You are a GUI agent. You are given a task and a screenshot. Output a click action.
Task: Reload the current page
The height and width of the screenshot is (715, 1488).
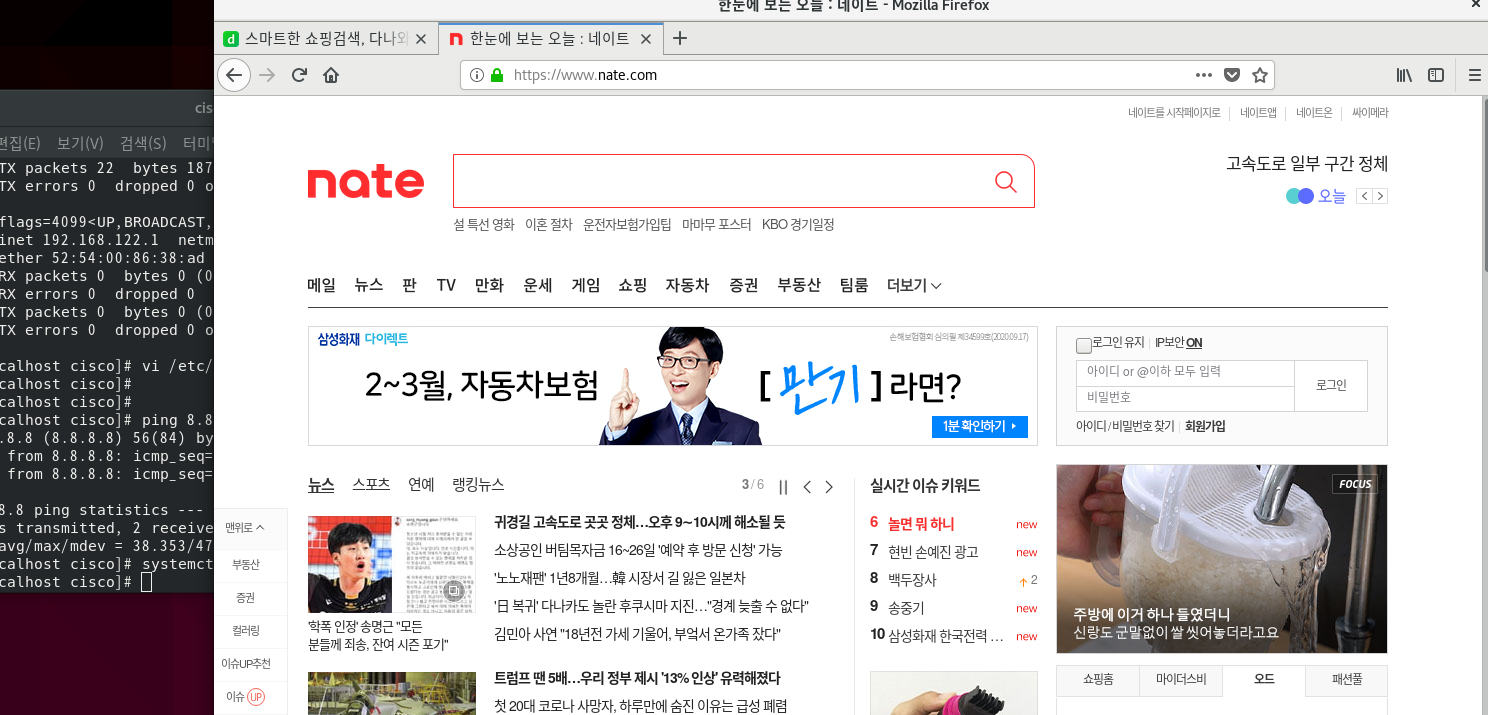[299, 75]
